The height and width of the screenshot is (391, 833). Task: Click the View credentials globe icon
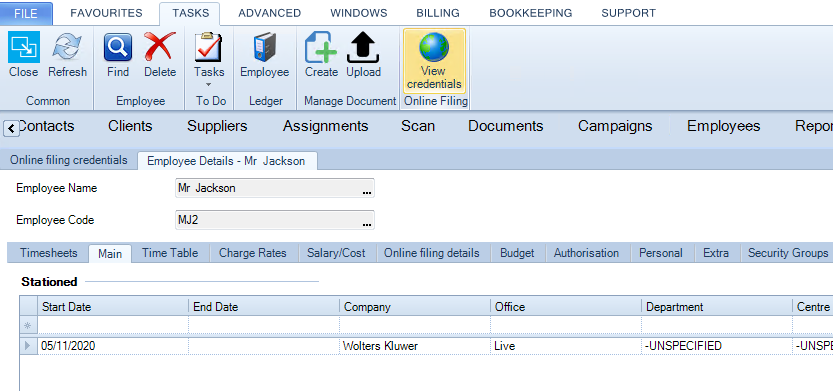(434, 47)
